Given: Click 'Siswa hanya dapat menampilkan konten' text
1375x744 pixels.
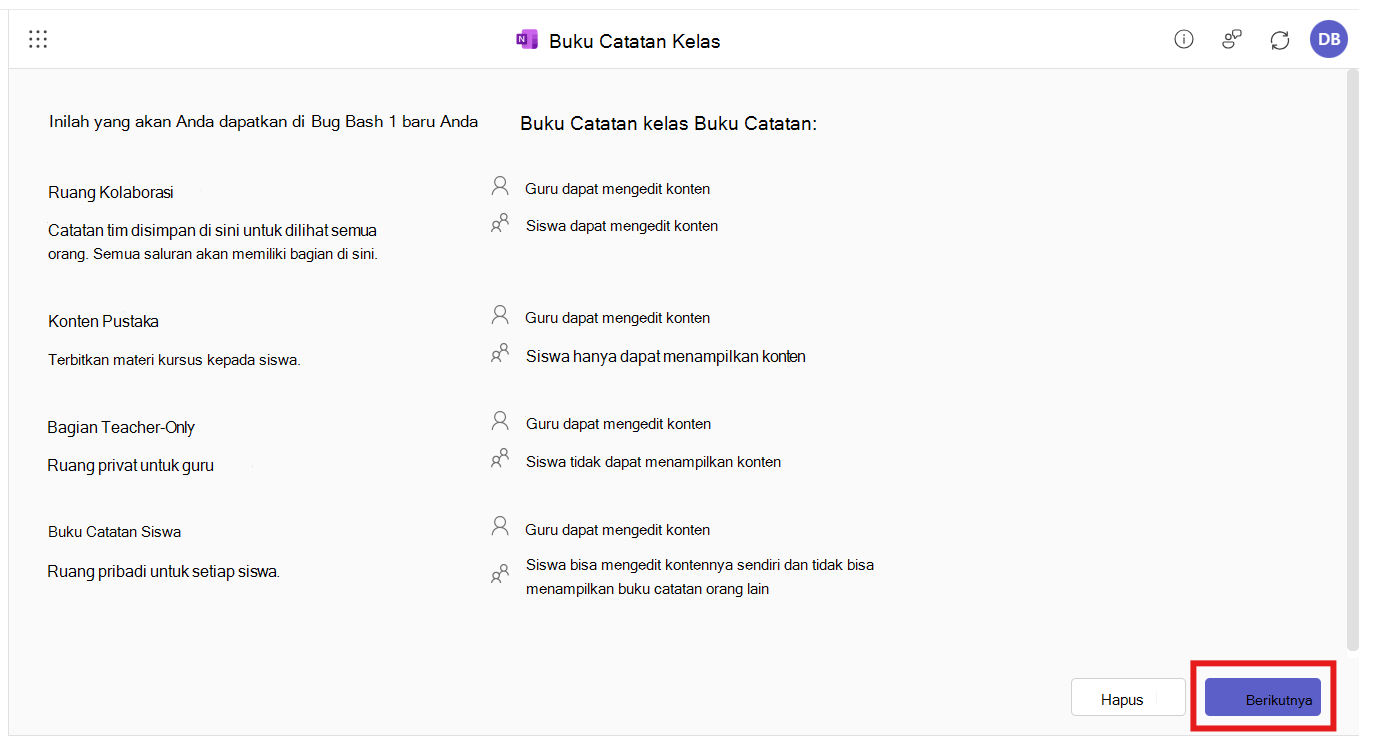Looking at the screenshot, I should tap(666, 356).
